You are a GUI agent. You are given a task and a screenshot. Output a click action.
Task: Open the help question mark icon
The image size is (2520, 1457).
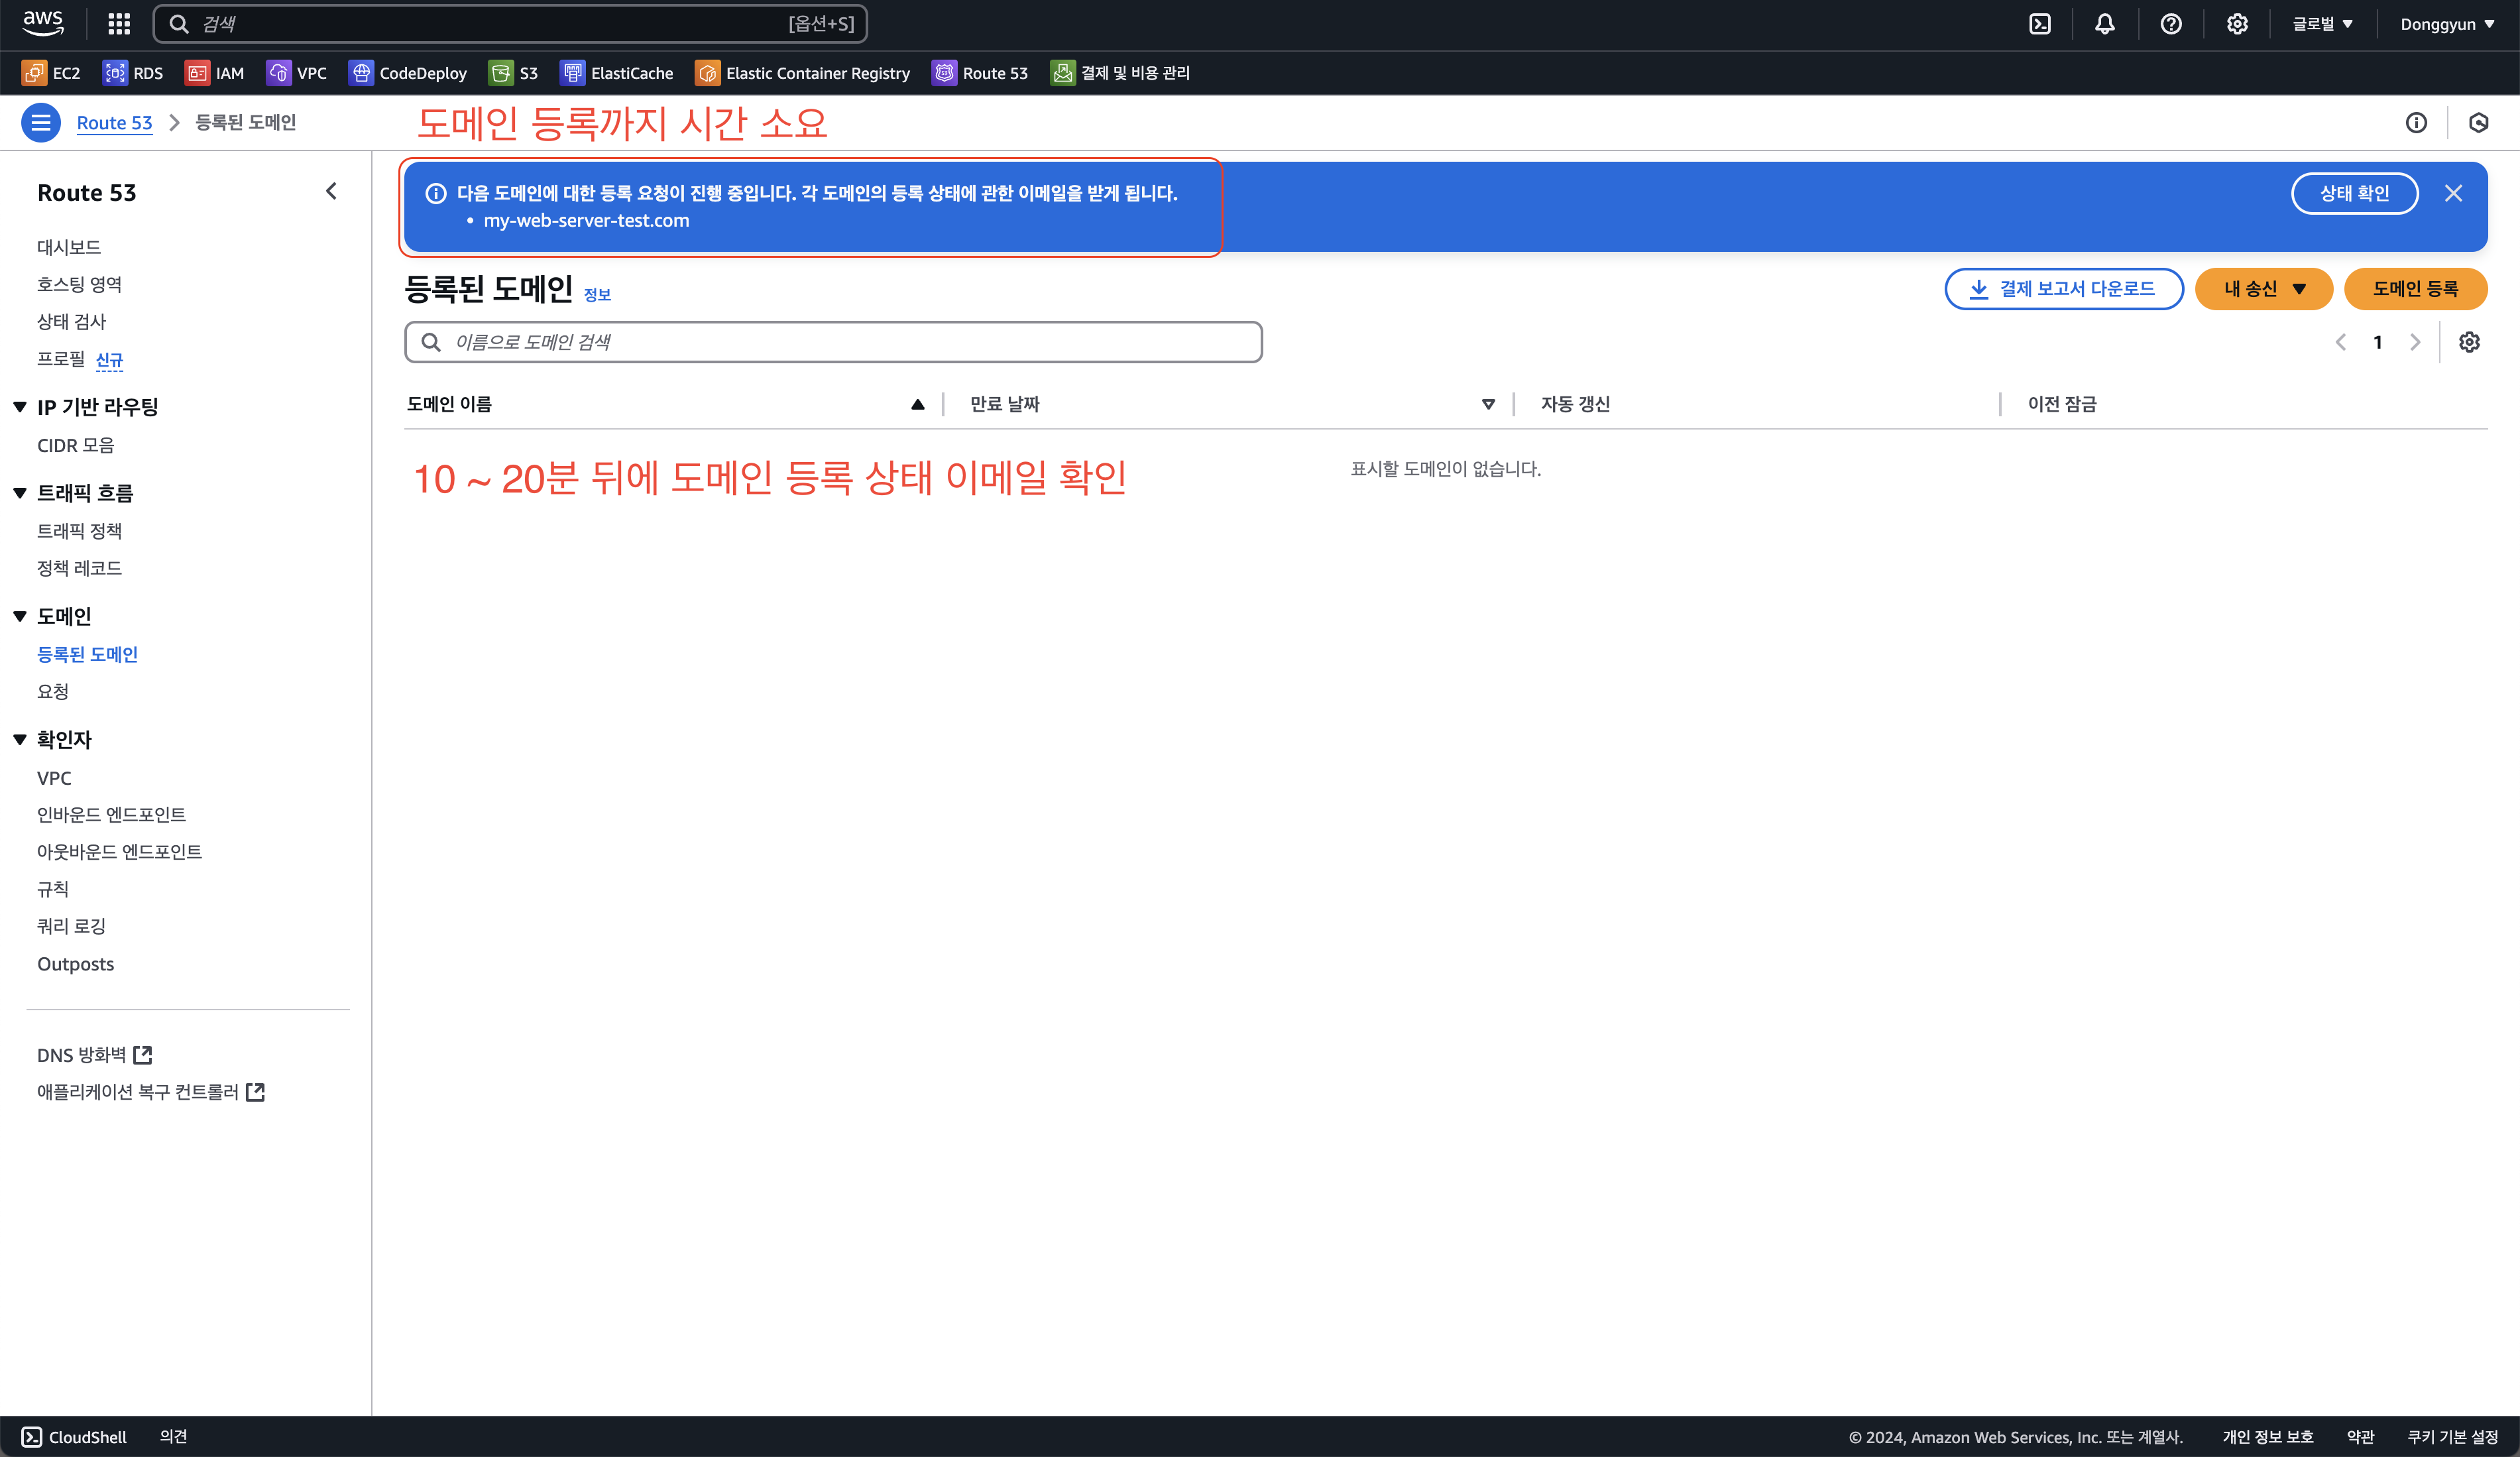click(x=2170, y=24)
